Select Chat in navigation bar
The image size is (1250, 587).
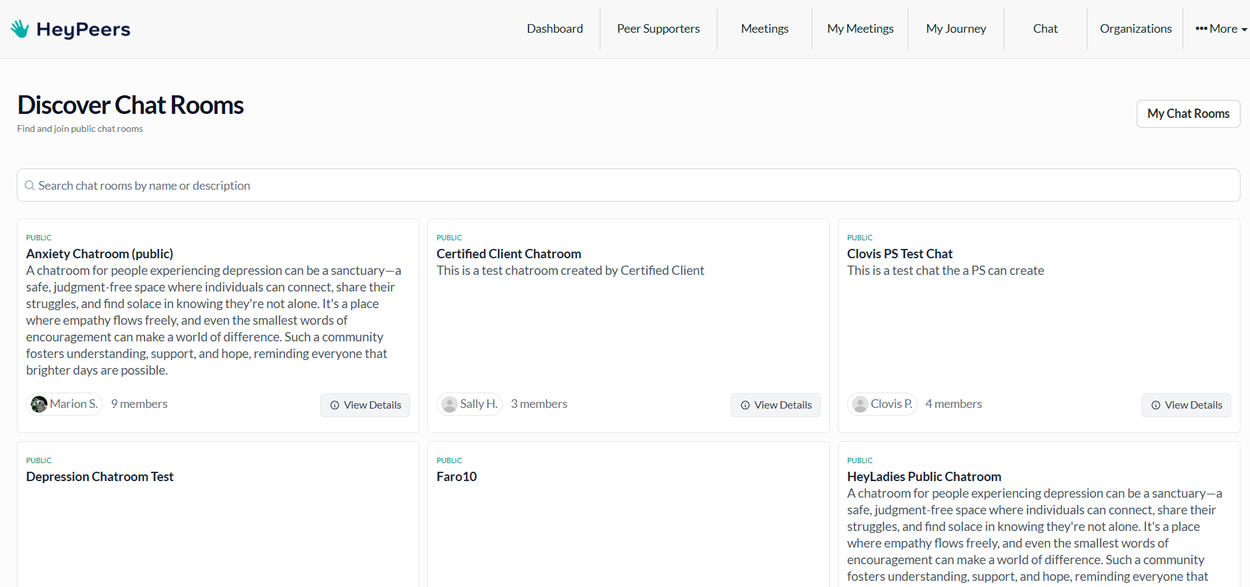[x=1045, y=29]
